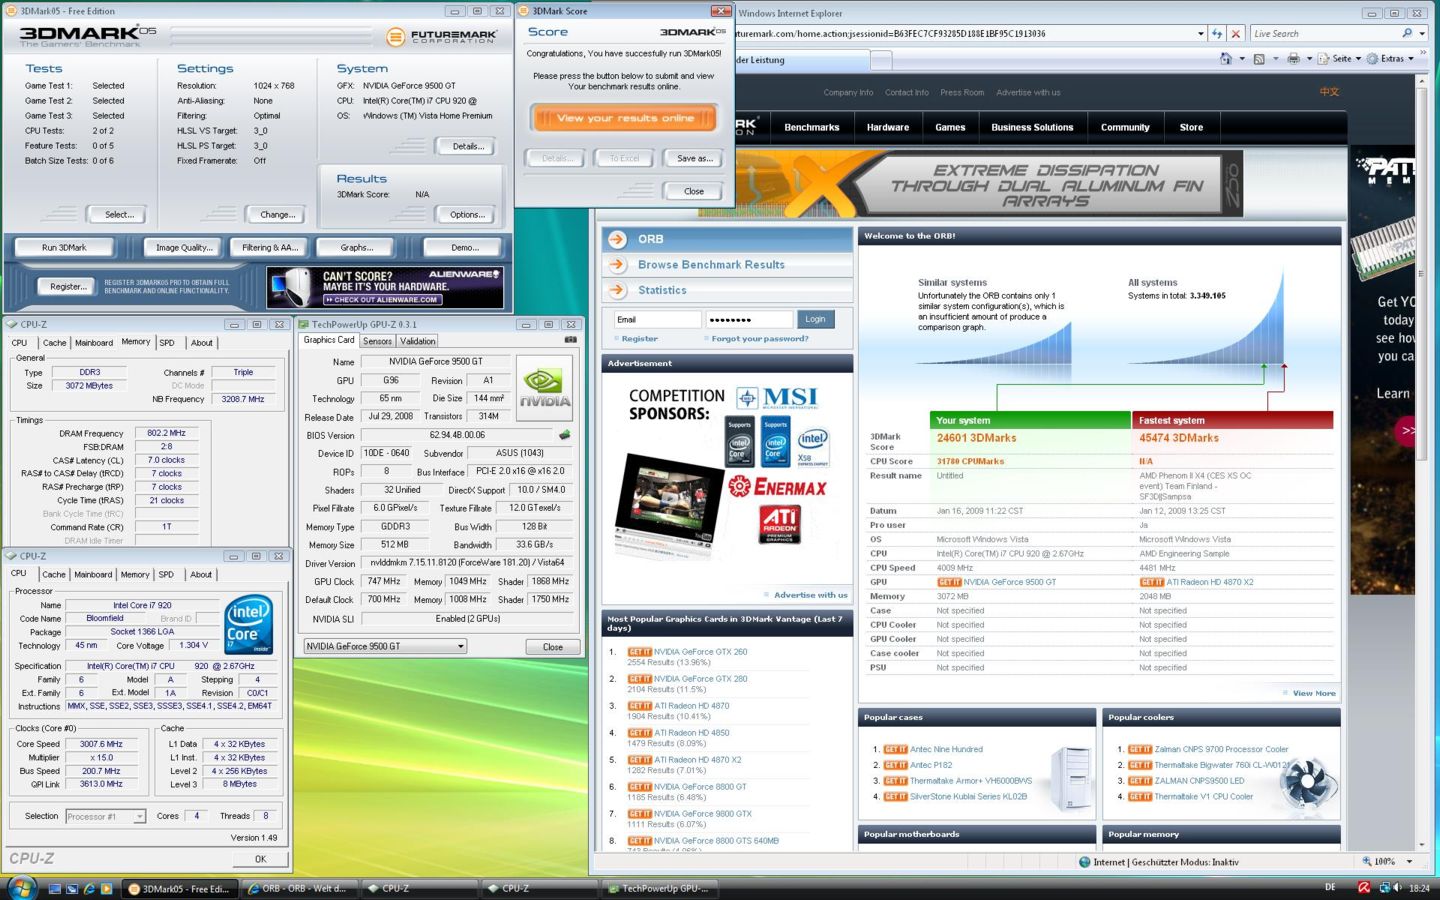The image size is (1440, 900).
Task: Click the Statistics arrow icon
Action: [x=618, y=290]
